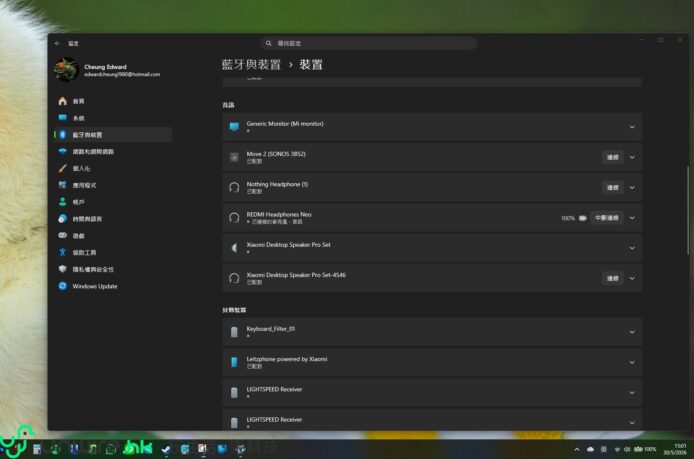Expand the Keyboard_Filter_01 chevron

pyautogui.click(x=632, y=332)
